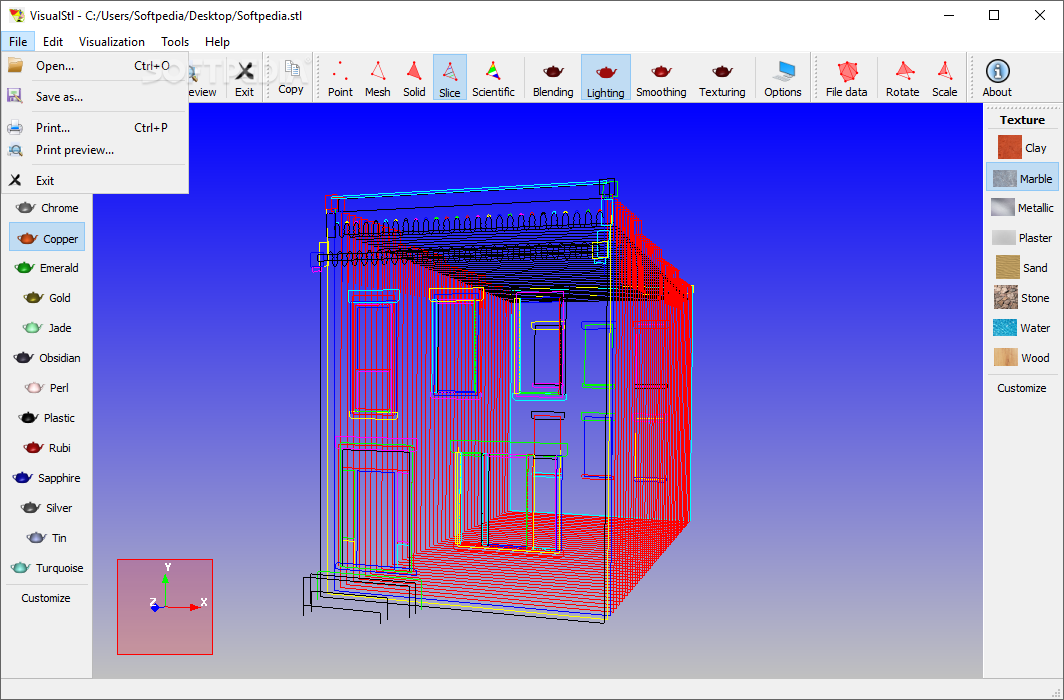Select the Marble texture

(x=1022, y=178)
